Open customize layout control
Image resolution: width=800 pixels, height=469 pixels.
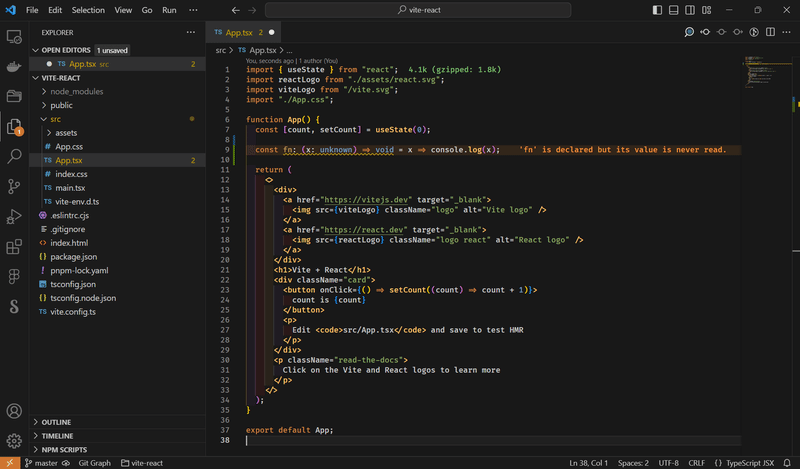pyautogui.click(x=707, y=10)
